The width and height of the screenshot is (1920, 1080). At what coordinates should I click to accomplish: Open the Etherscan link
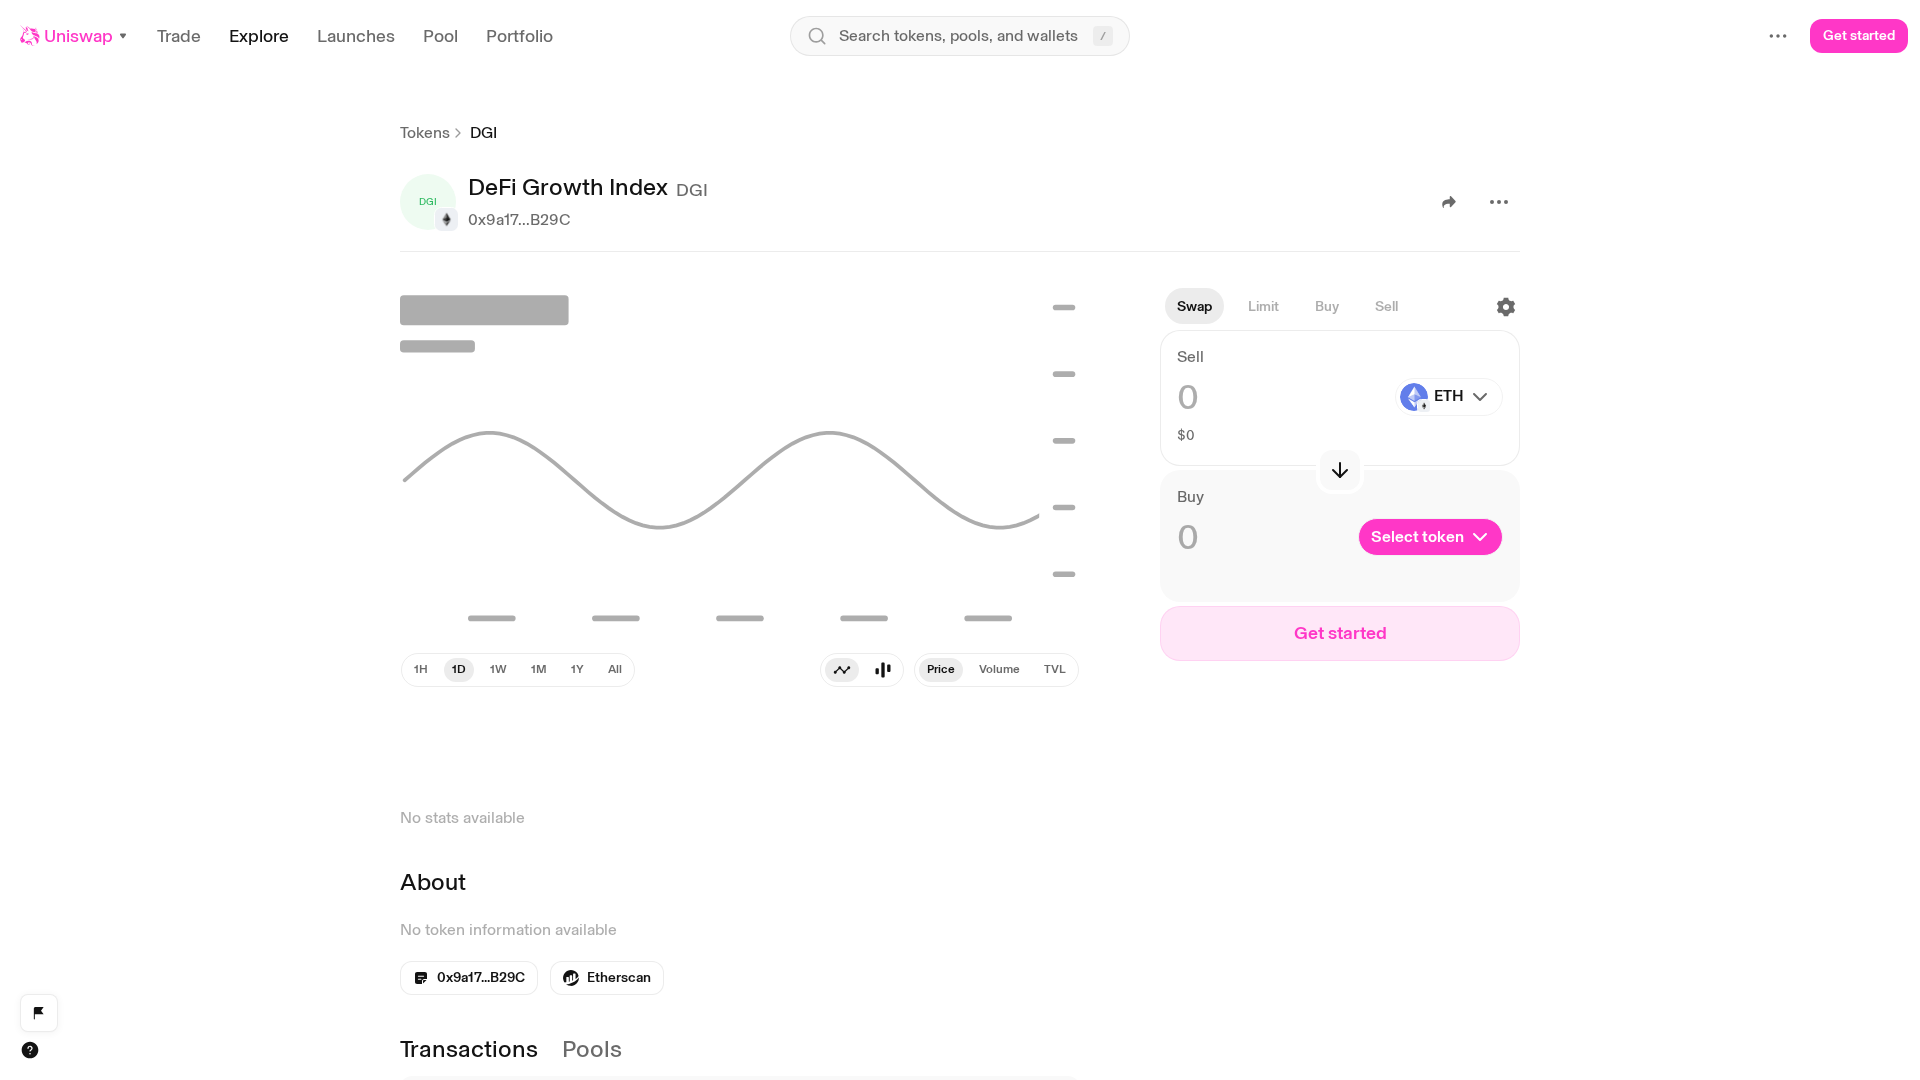[x=607, y=978]
